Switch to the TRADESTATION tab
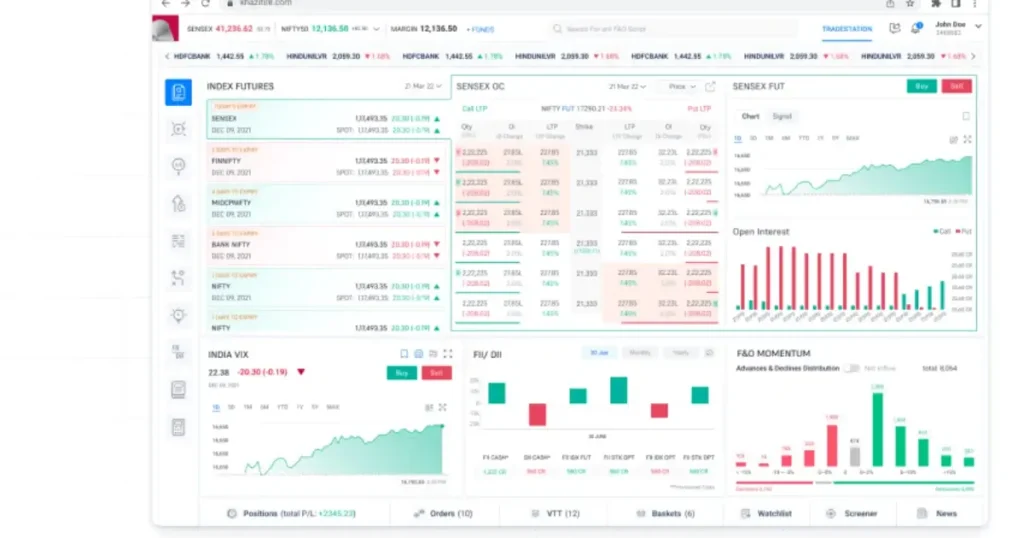The height and width of the screenshot is (538, 1024). 847,29
